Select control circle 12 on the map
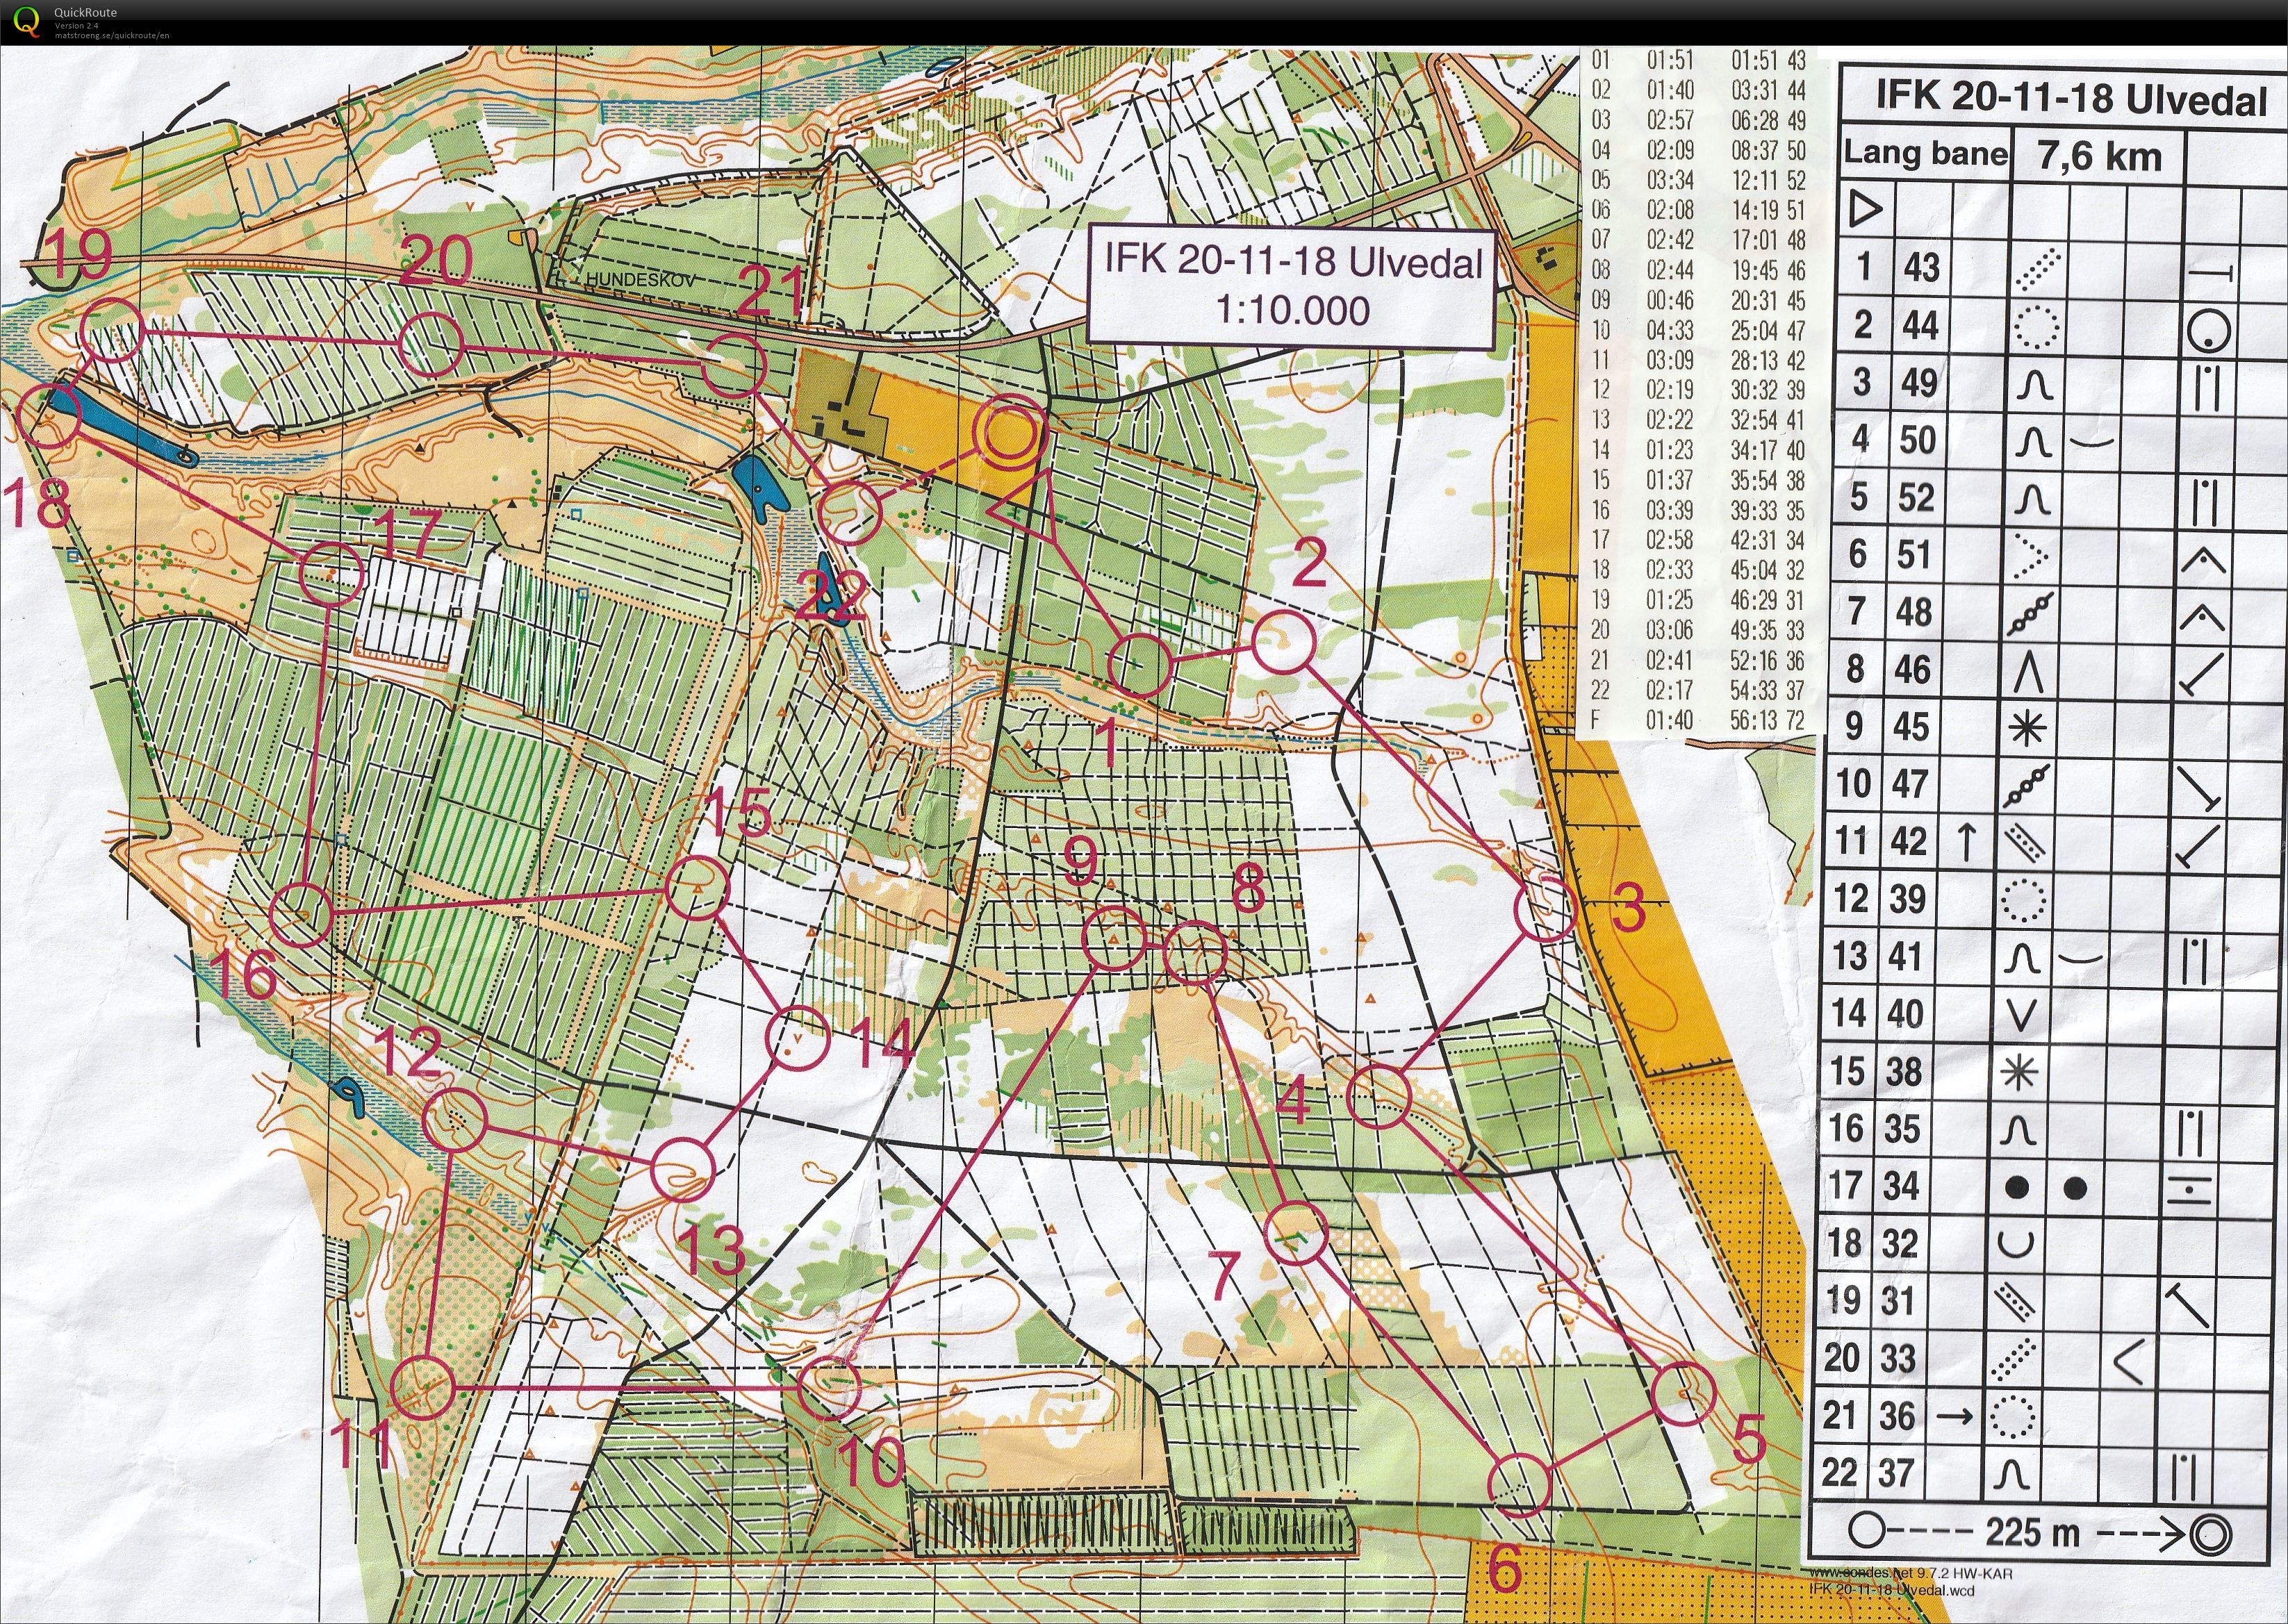The image size is (2288, 1624). point(454,1118)
